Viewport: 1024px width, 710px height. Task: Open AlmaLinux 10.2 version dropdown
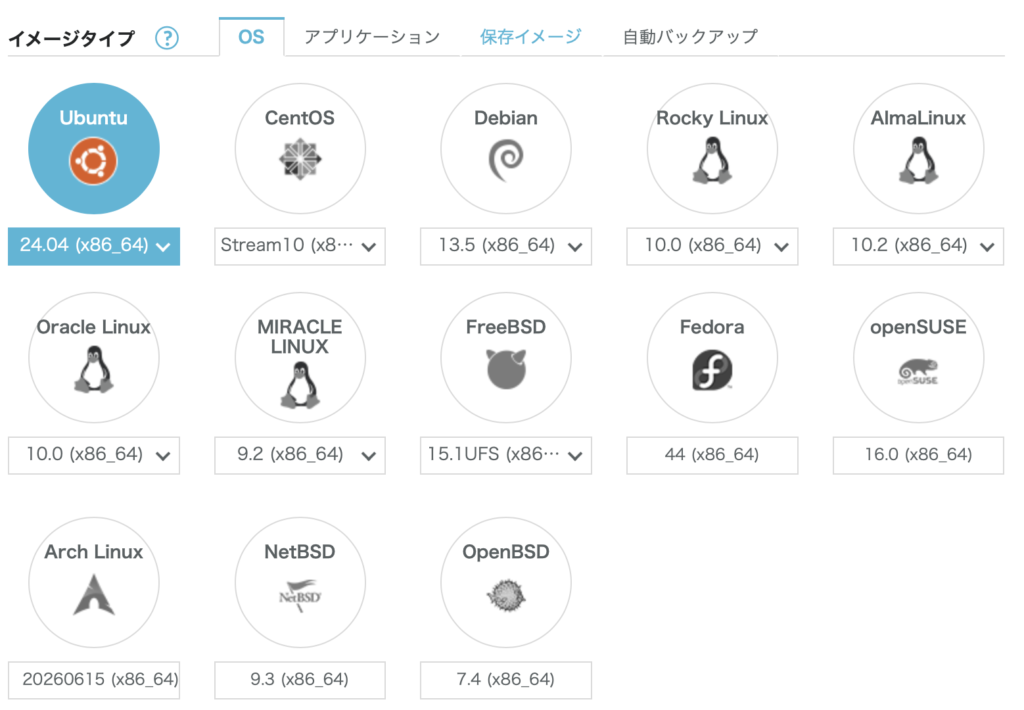(x=918, y=246)
